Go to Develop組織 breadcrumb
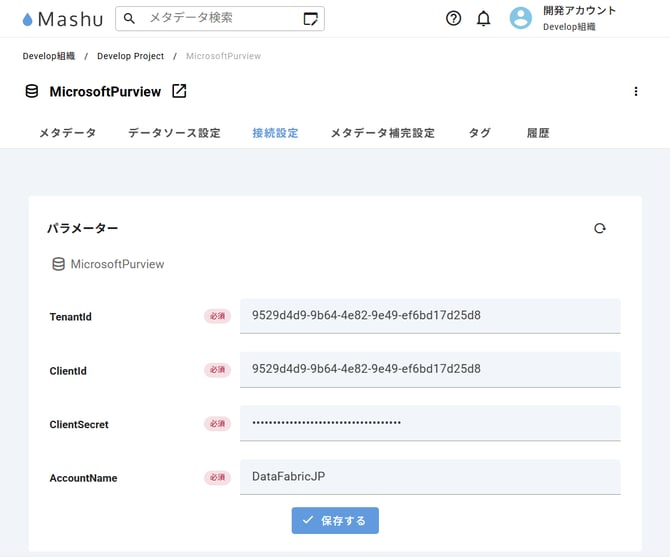This screenshot has height=557, width=670. [49, 56]
